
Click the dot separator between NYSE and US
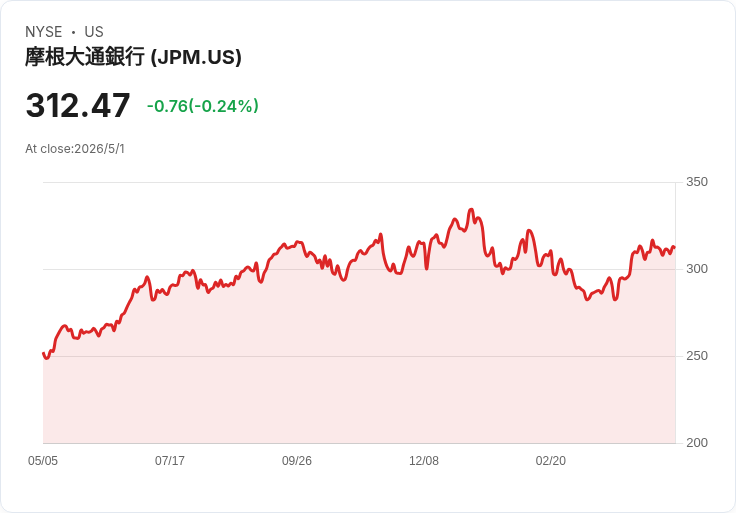73,32
